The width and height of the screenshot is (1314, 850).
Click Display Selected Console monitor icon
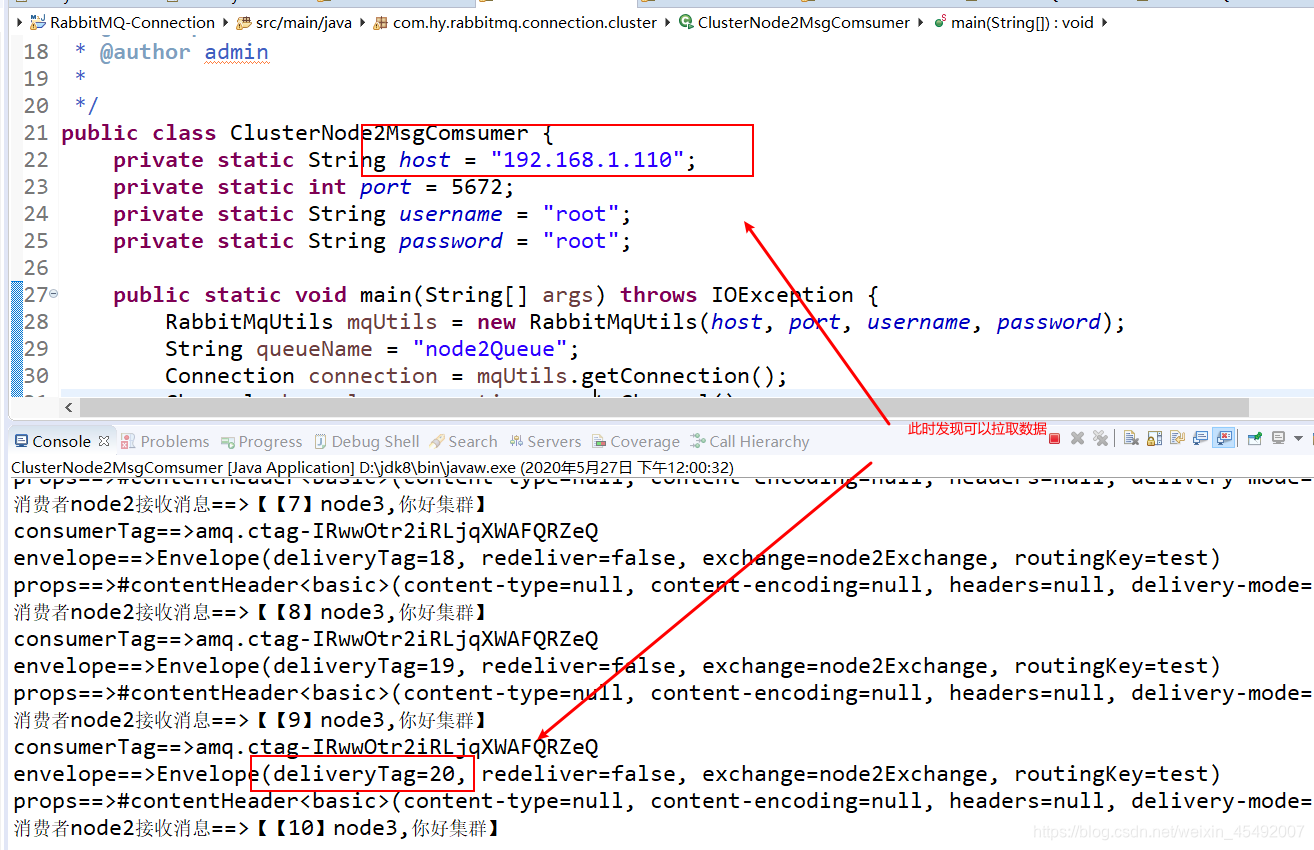coord(1278,438)
